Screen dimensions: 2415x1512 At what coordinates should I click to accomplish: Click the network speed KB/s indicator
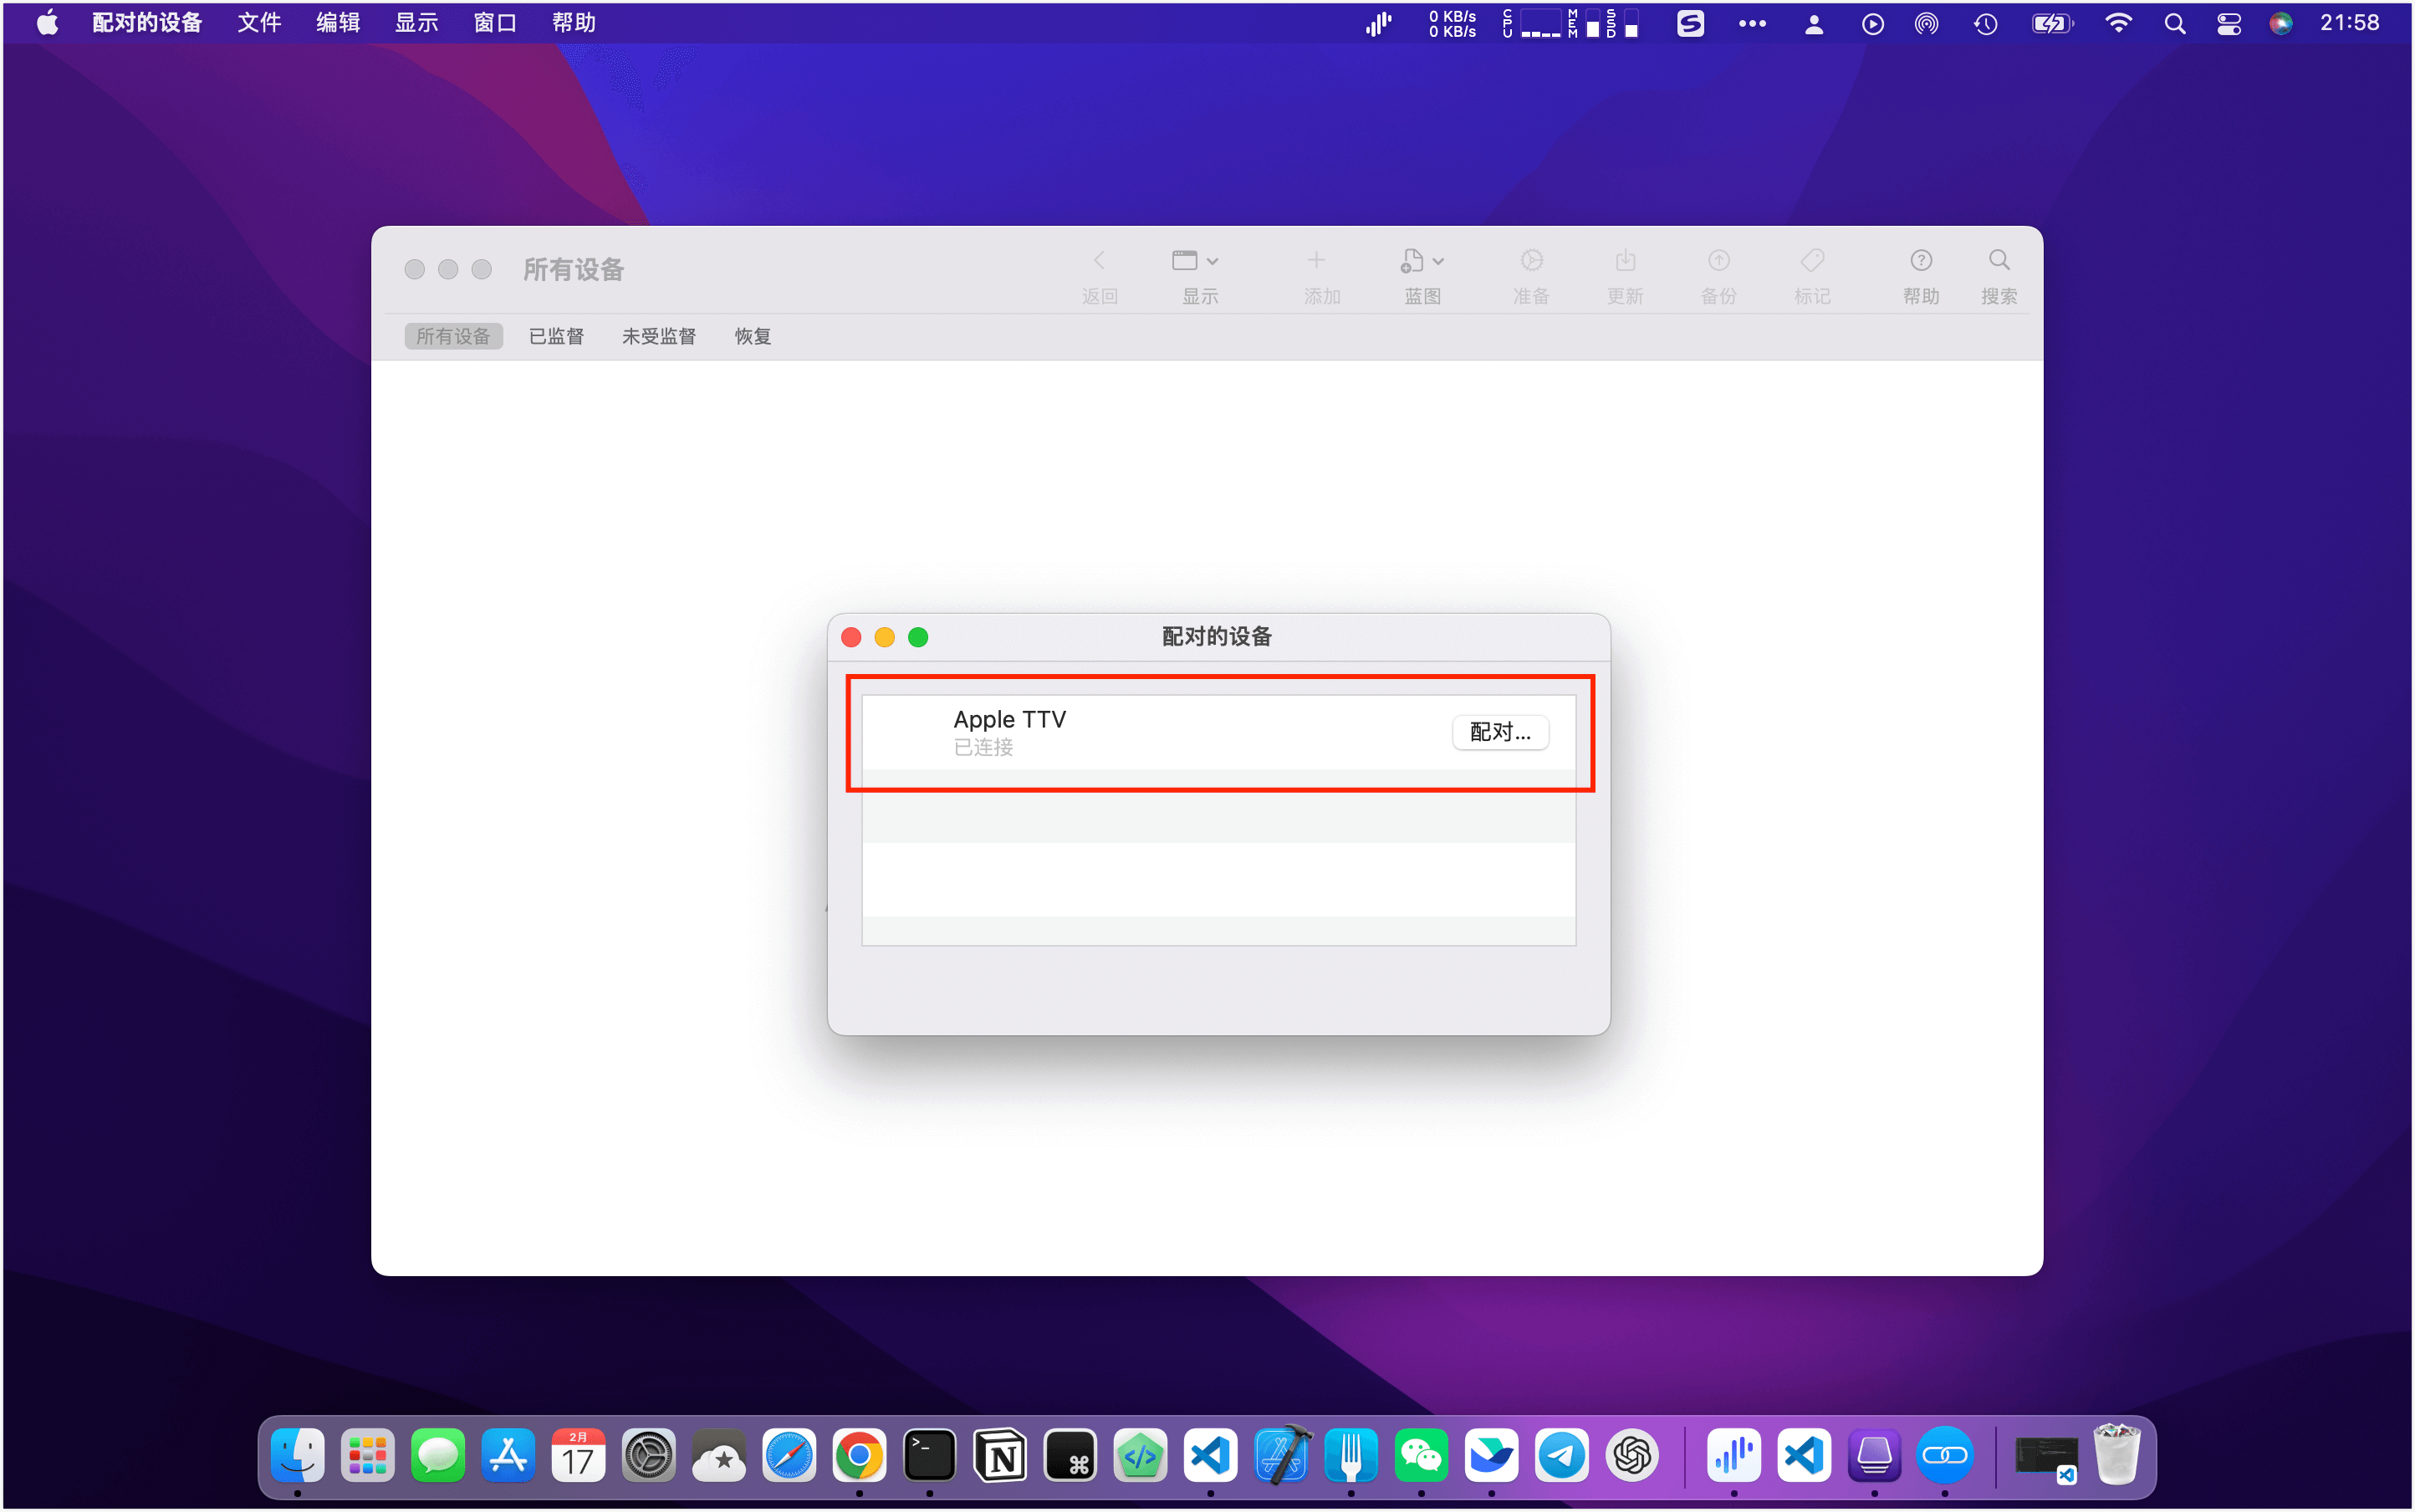coord(1452,23)
